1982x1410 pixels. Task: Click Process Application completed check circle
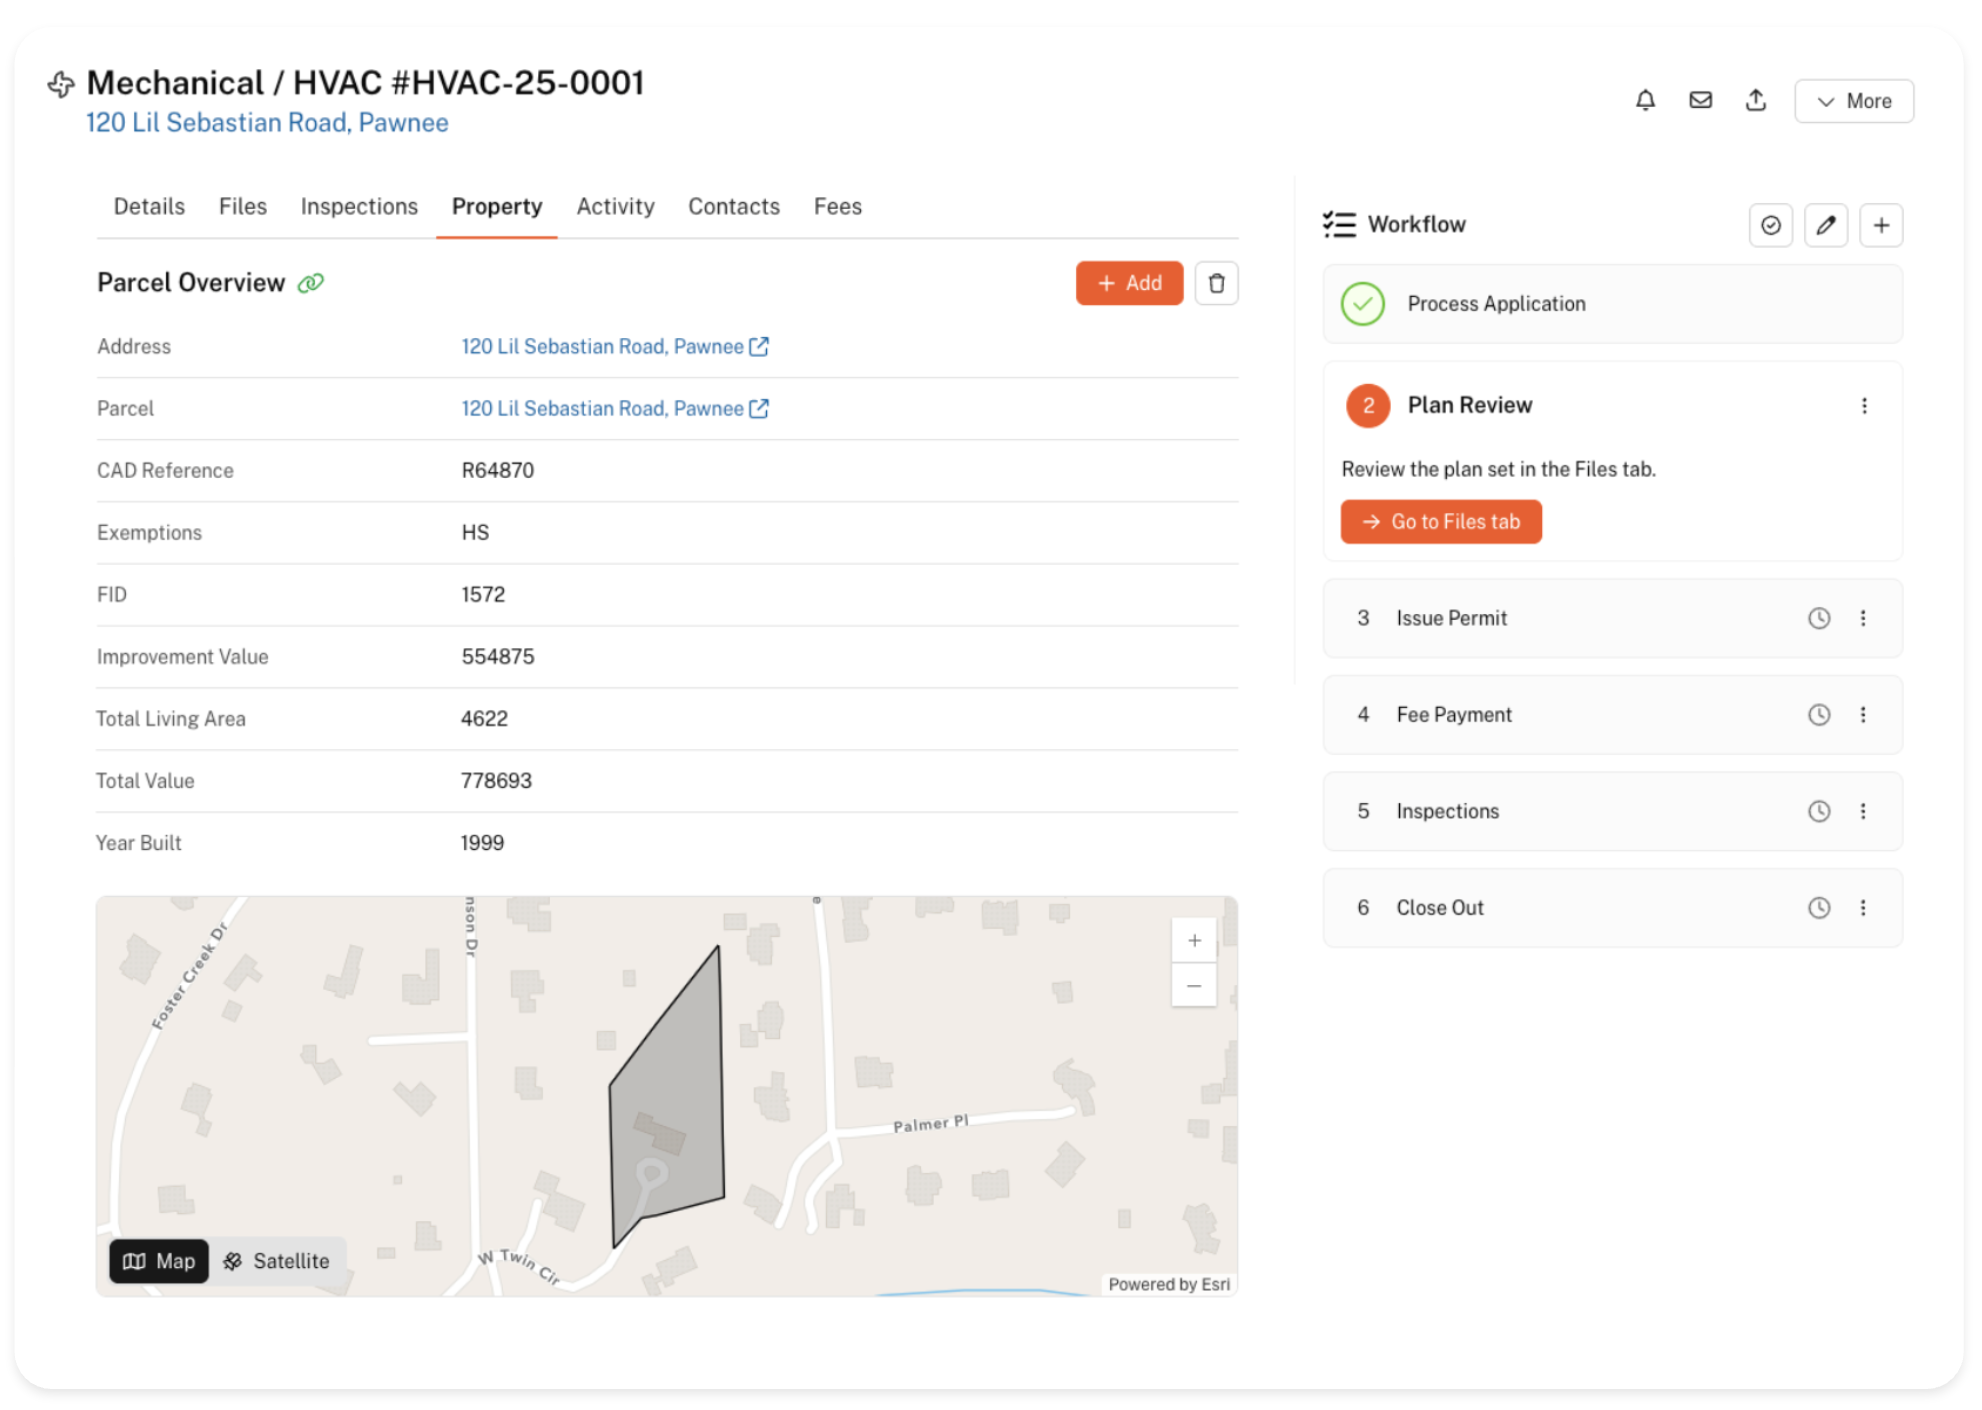1362,304
